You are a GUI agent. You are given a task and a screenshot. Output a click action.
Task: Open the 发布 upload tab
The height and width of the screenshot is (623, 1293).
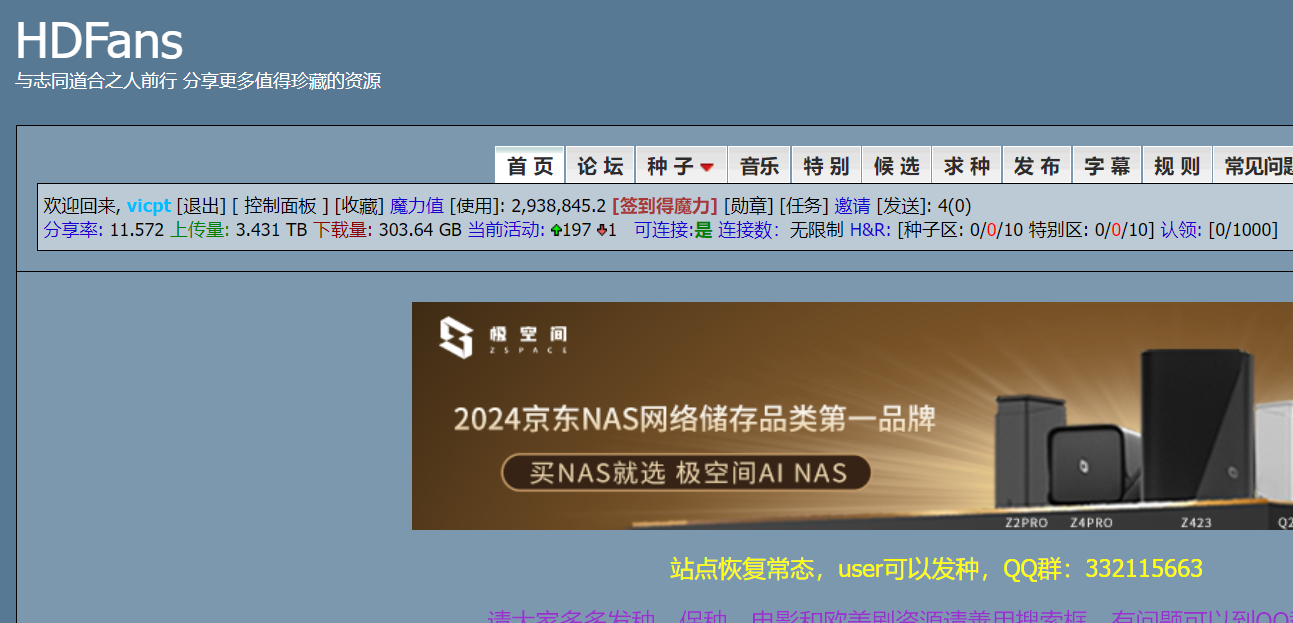1036,166
